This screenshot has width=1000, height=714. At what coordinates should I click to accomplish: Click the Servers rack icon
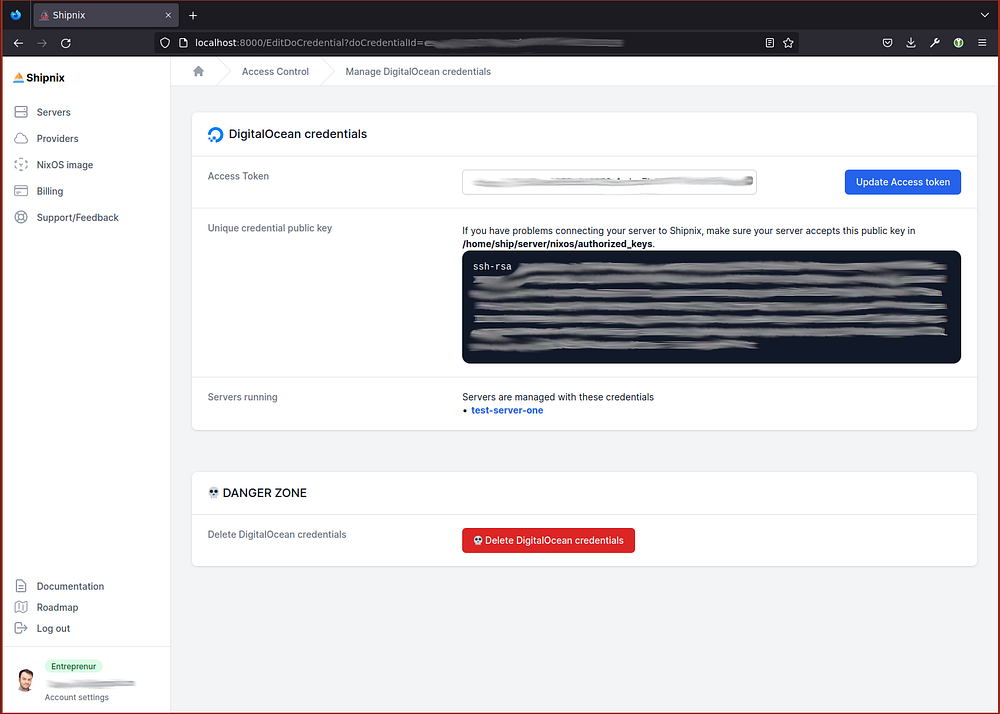[21, 112]
